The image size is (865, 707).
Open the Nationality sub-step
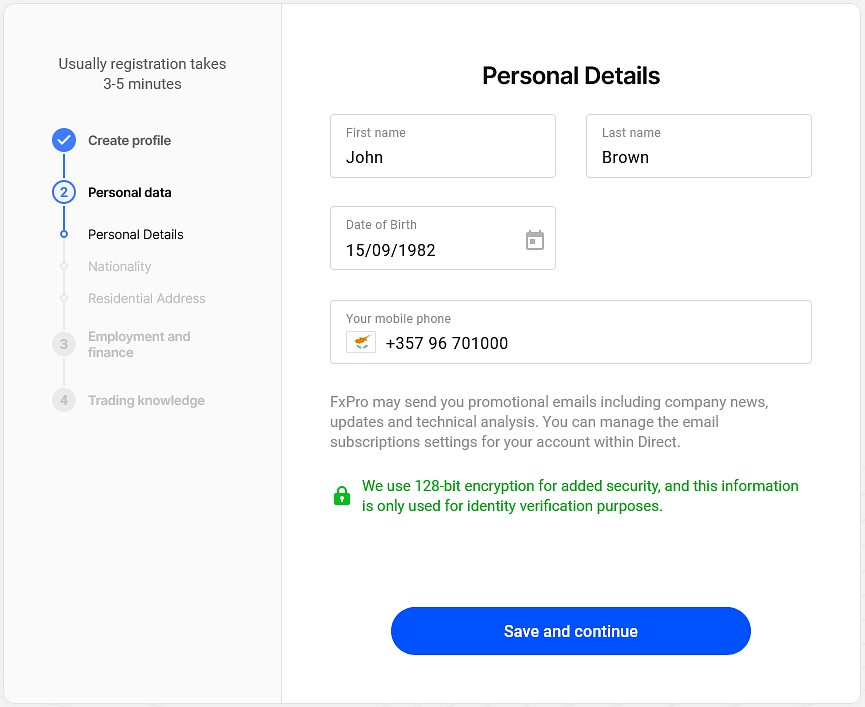click(x=120, y=266)
